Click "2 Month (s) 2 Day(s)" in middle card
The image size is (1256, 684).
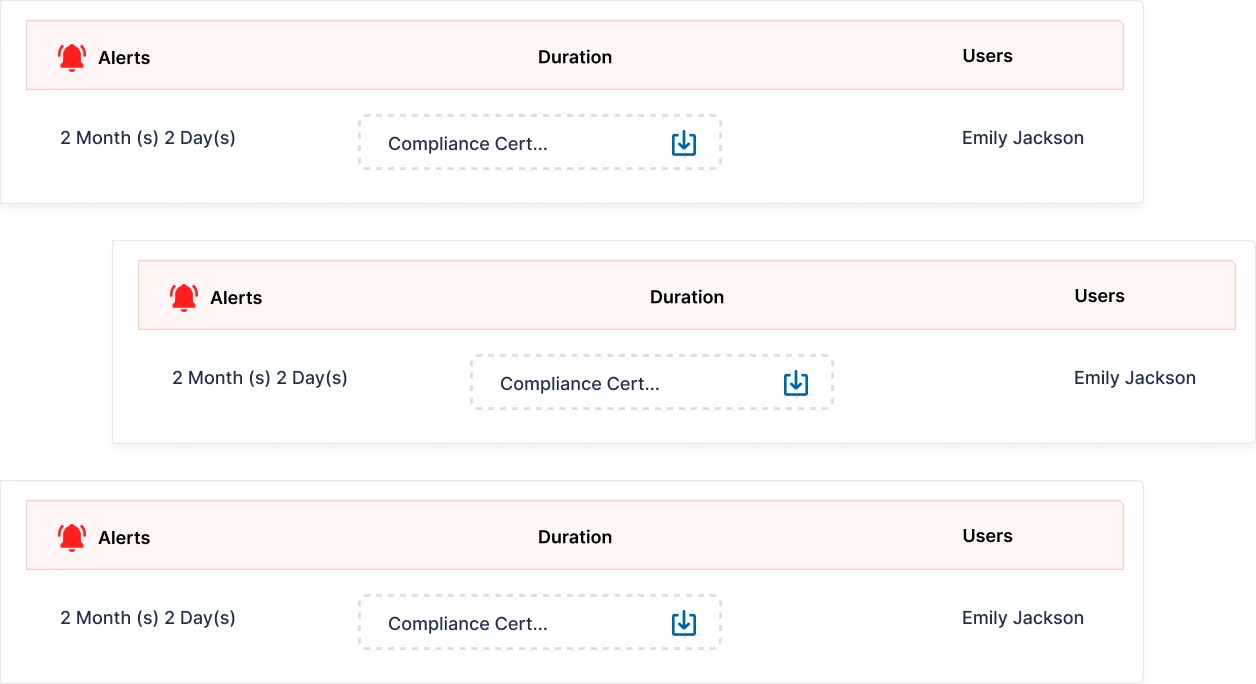260,378
